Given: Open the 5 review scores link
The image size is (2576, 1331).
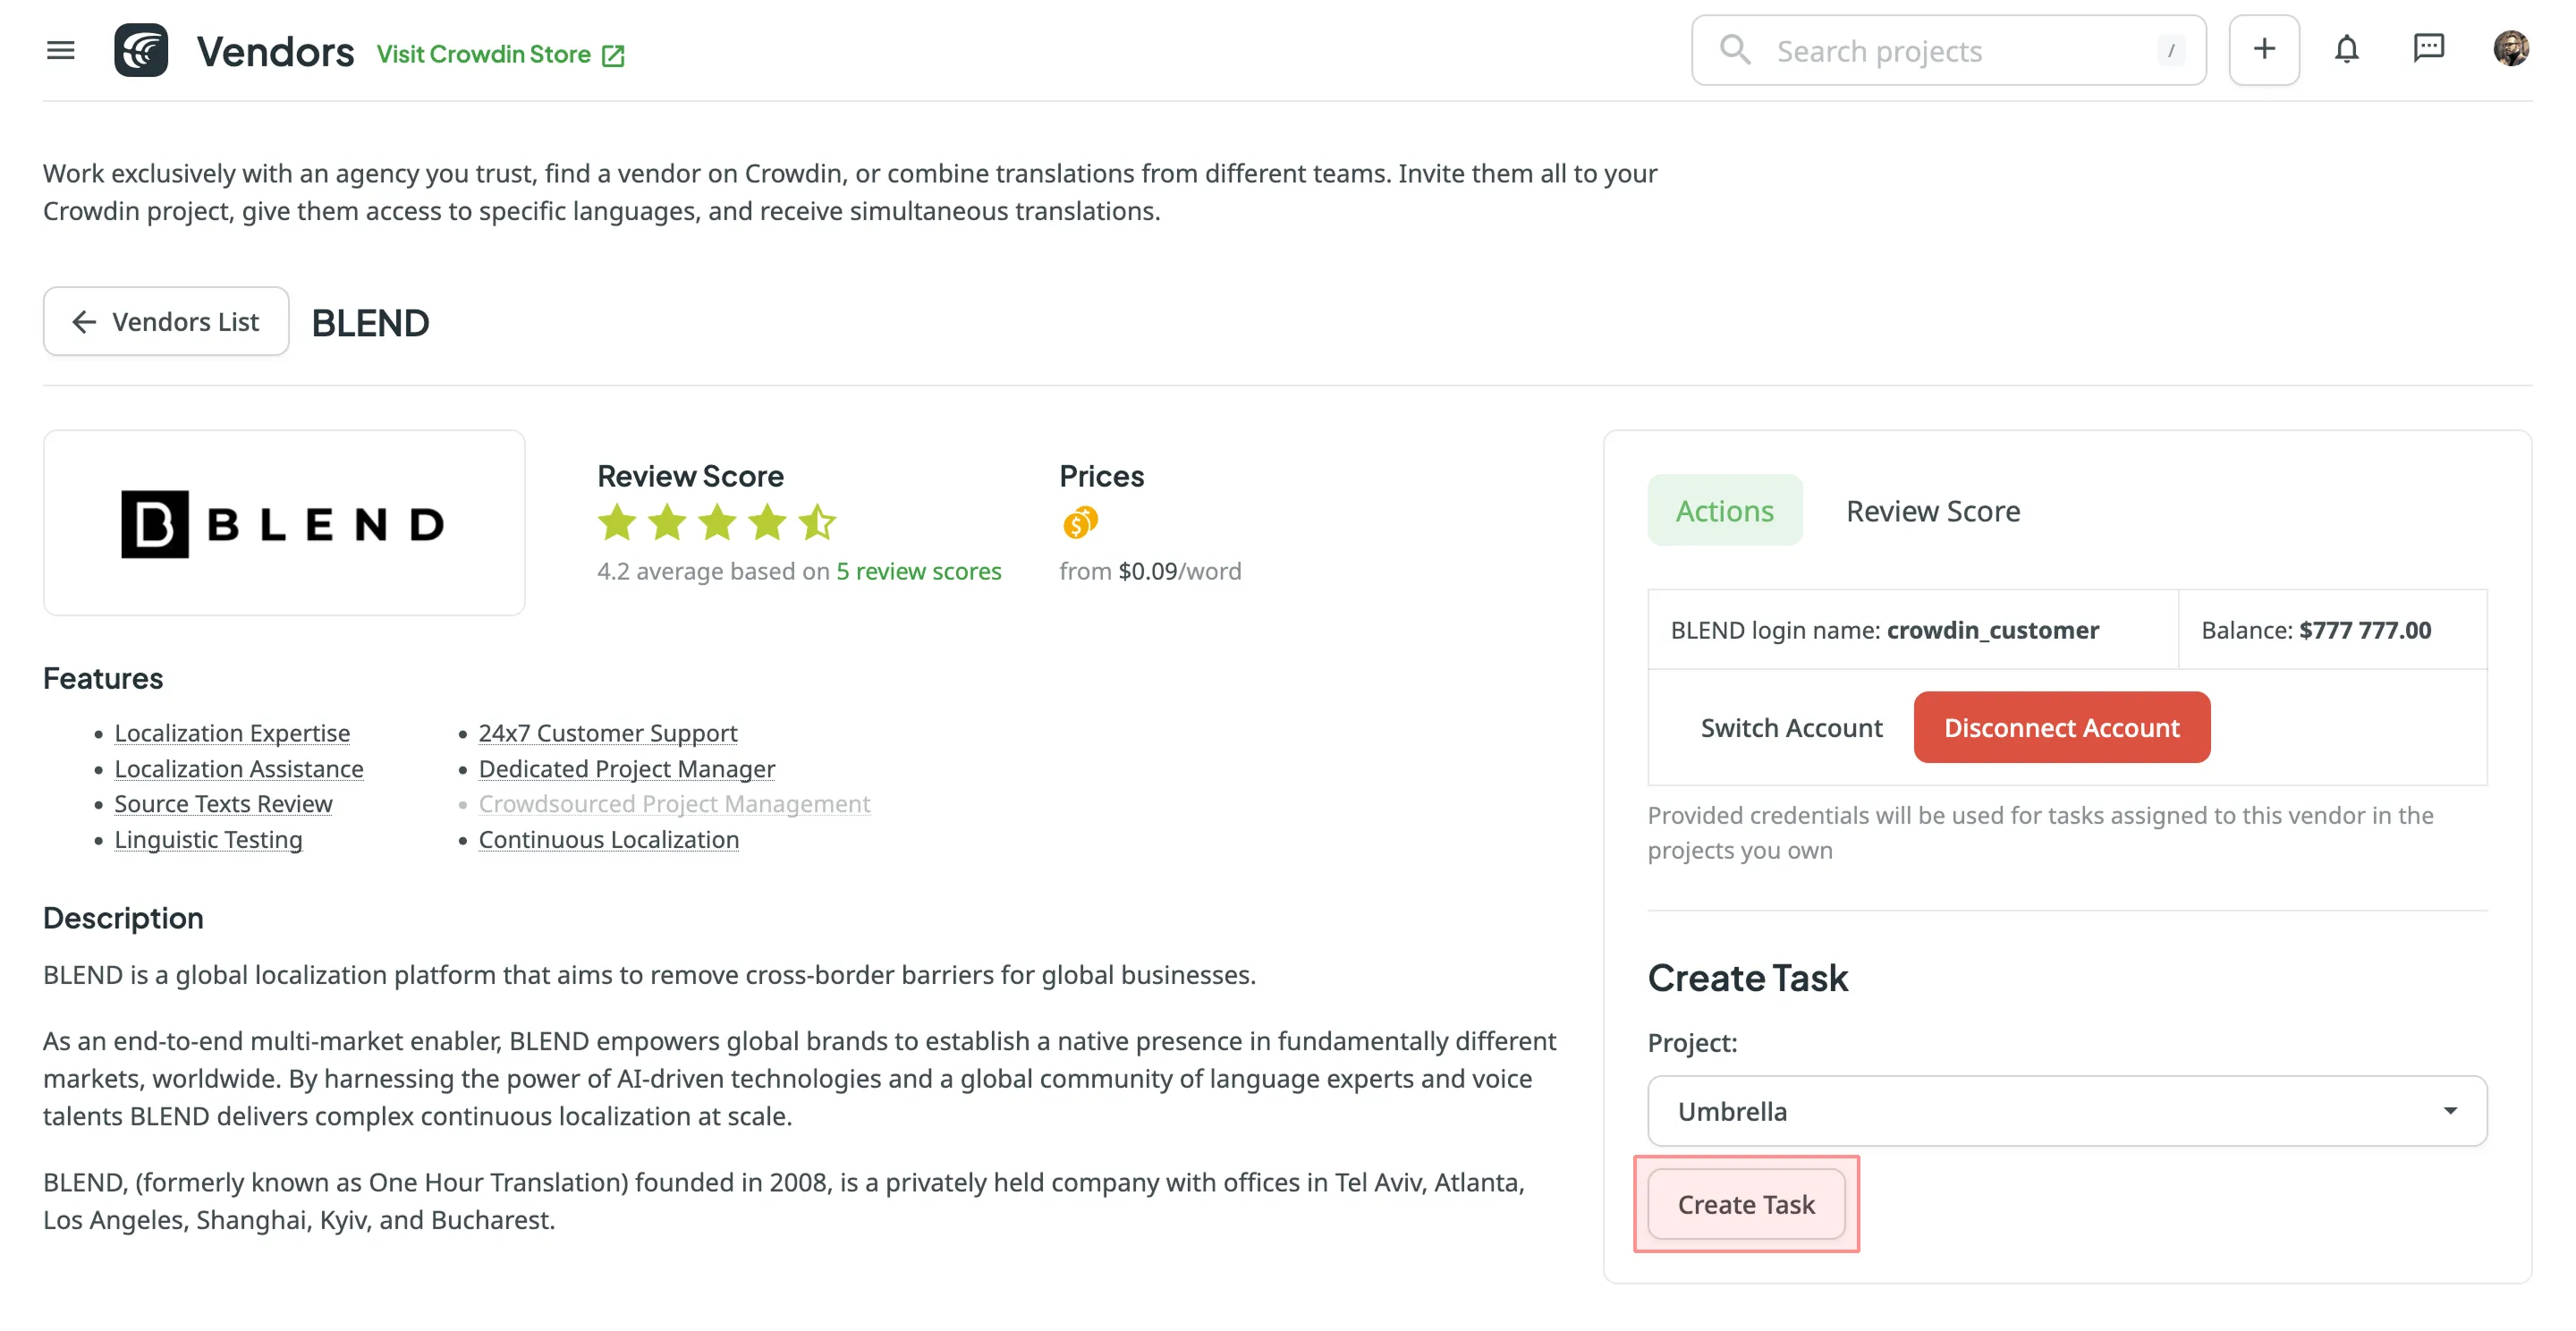Looking at the screenshot, I should (x=918, y=571).
